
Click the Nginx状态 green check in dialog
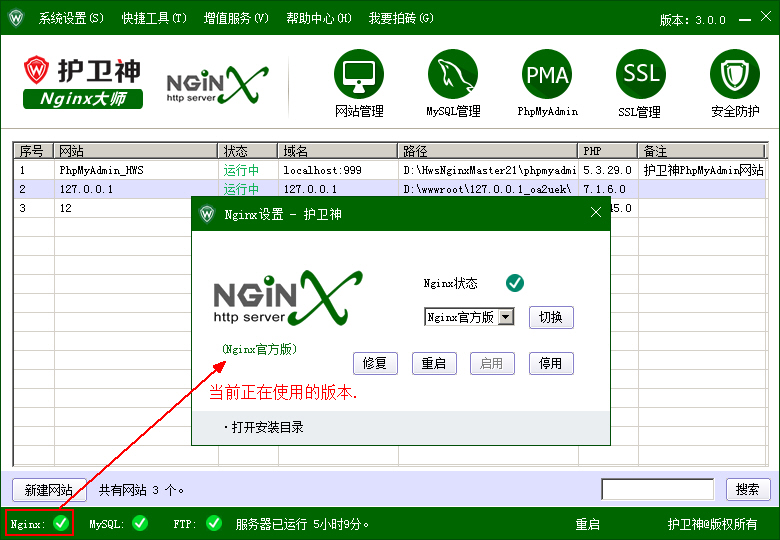coord(515,283)
